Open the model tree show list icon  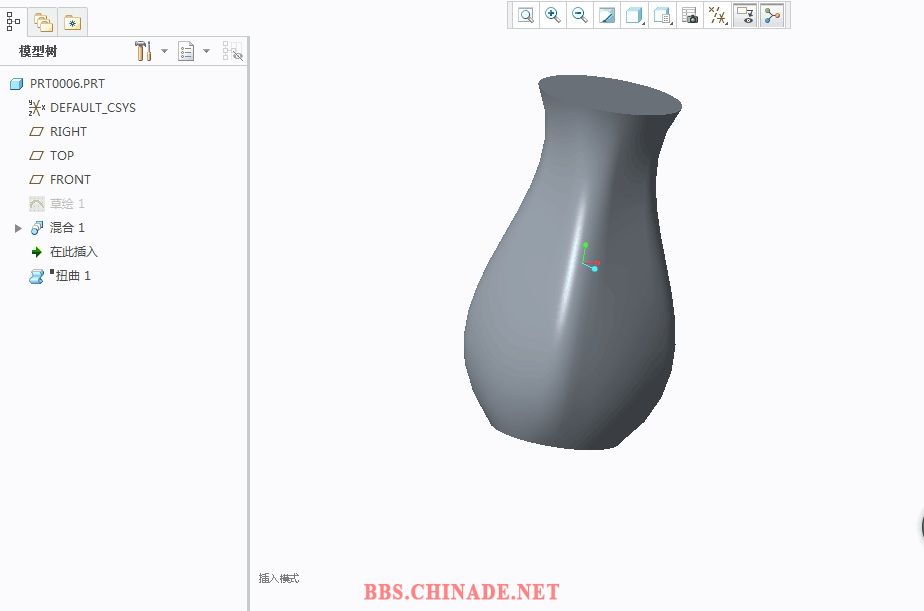point(186,51)
